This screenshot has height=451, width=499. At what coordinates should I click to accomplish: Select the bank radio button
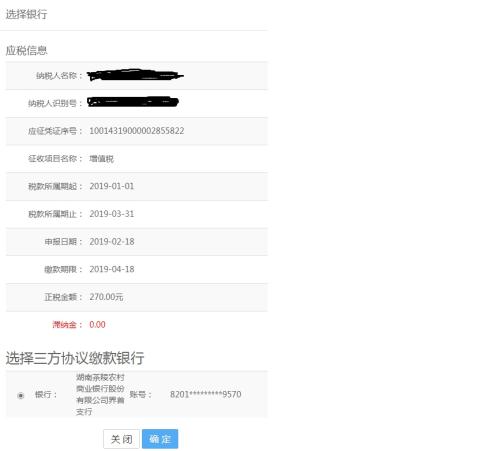(x=21, y=395)
